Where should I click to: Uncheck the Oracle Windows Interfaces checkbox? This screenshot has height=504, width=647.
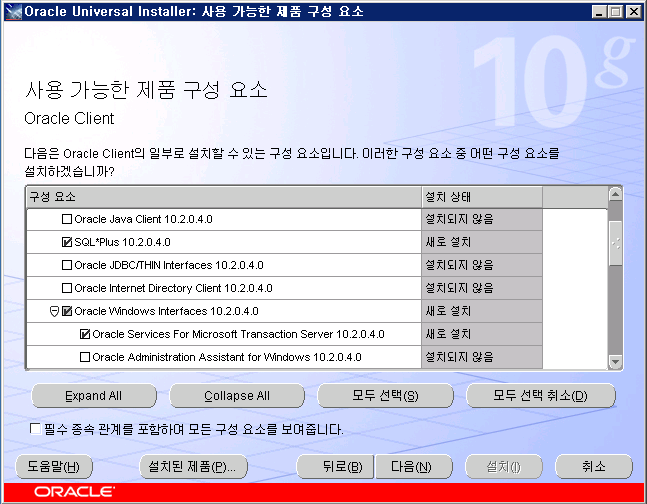[66, 311]
